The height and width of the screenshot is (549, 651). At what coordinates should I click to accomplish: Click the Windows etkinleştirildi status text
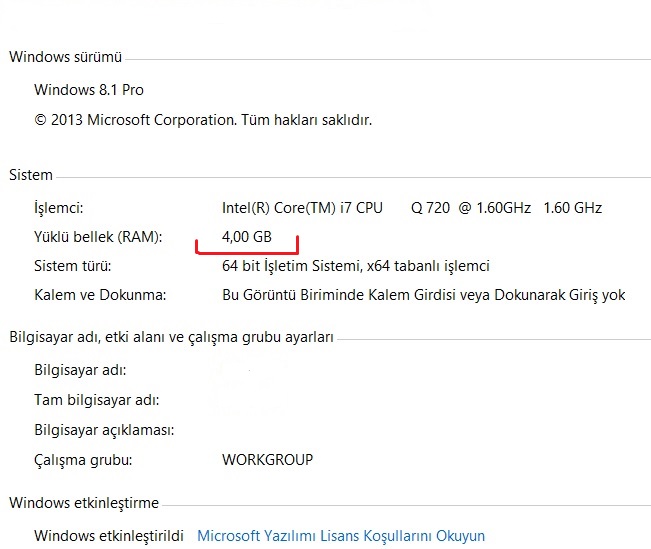tap(108, 536)
